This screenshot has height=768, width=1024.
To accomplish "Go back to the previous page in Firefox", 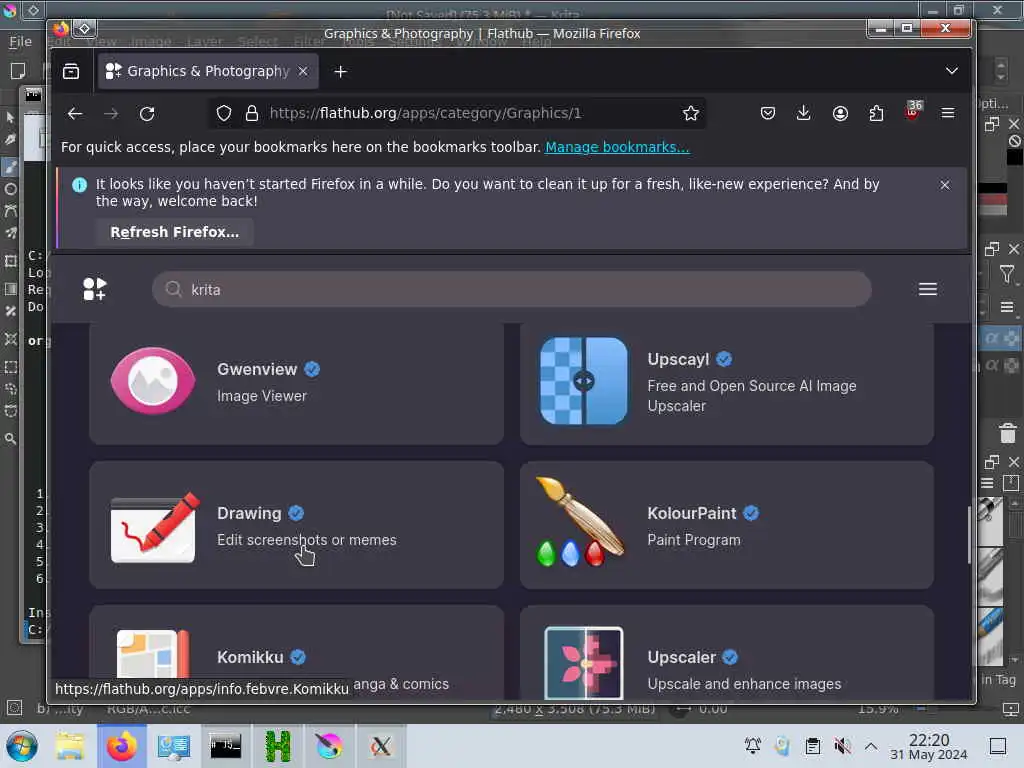I will 74,114.
